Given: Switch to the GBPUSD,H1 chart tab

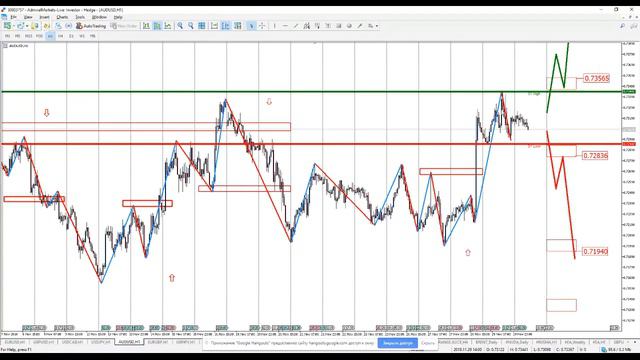Looking at the screenshot, I should [43, 342].
